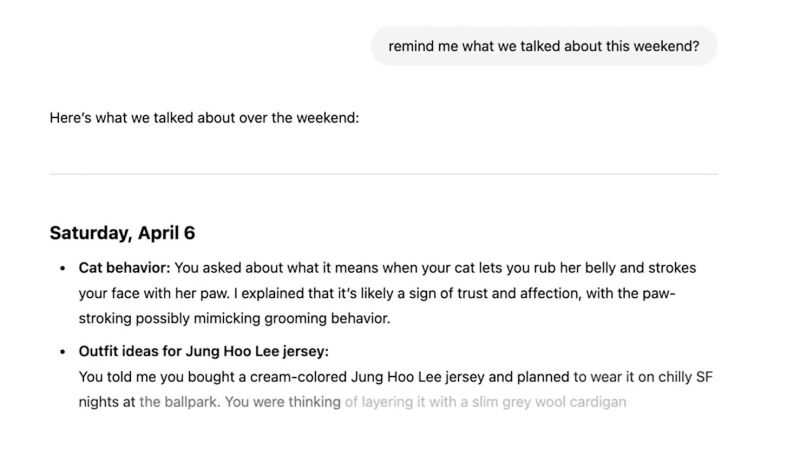Click the bullet dot beside Outfit ideas
Screen dimensions: 800x454
tap(62, 351)
